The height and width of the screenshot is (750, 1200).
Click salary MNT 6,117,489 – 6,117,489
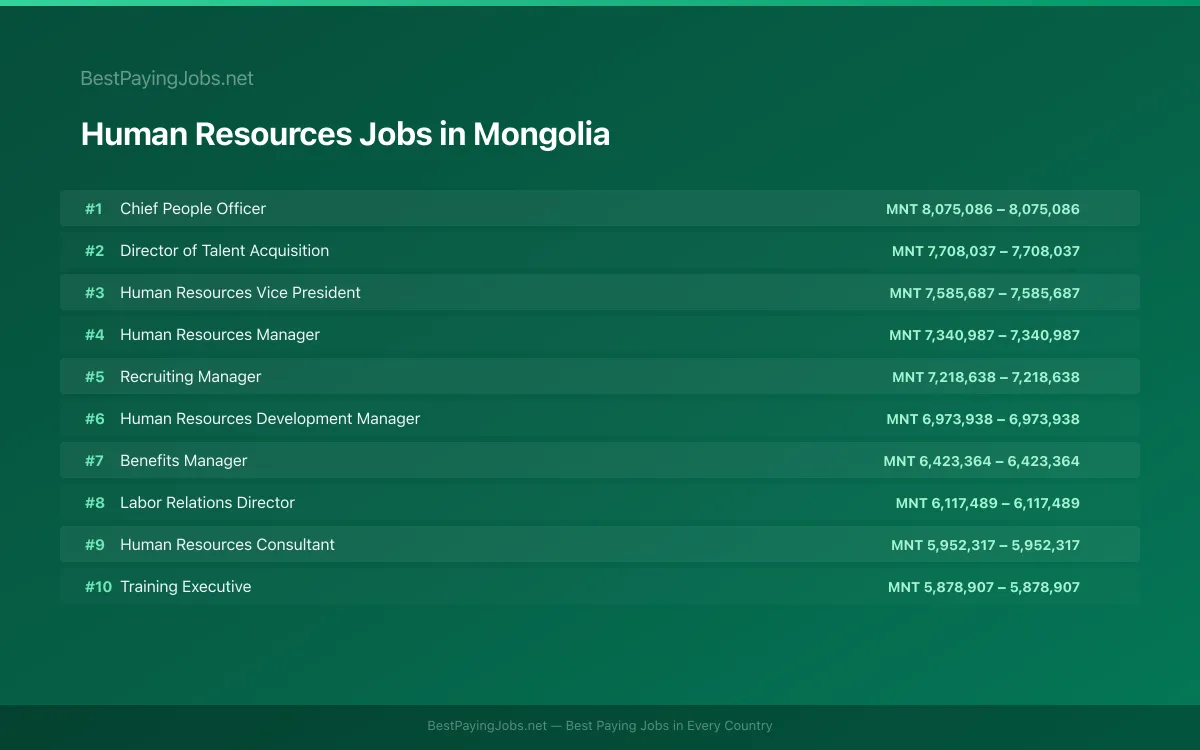pos(988,503)
